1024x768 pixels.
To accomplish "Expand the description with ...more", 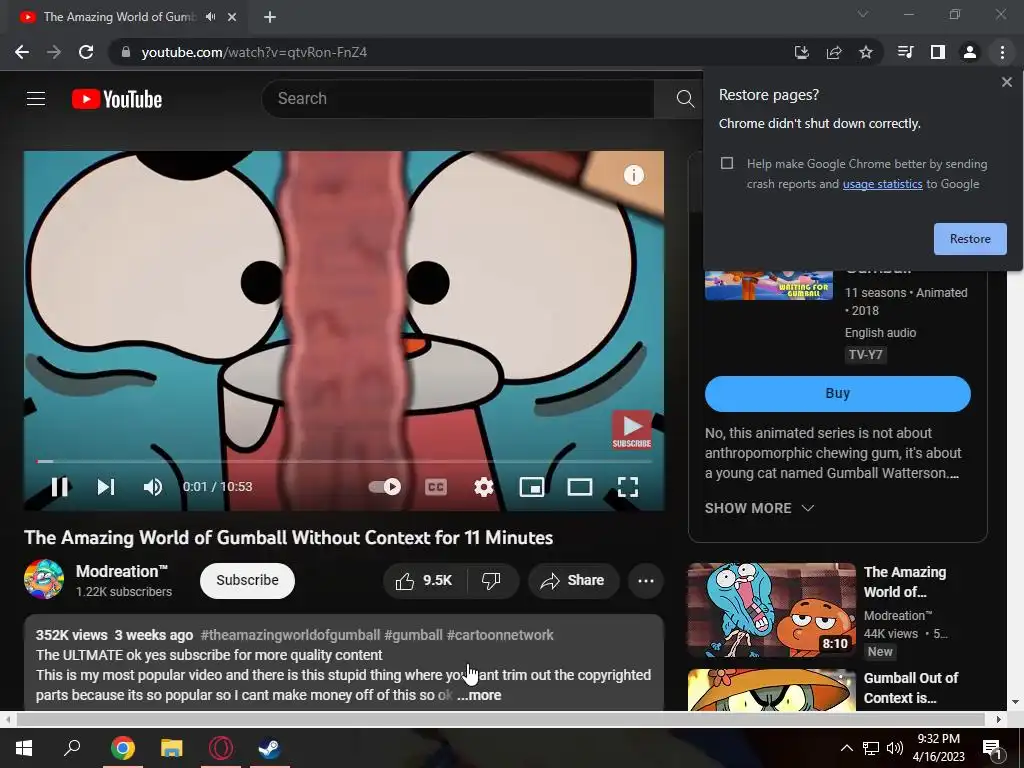I will [x=479, y=696].
